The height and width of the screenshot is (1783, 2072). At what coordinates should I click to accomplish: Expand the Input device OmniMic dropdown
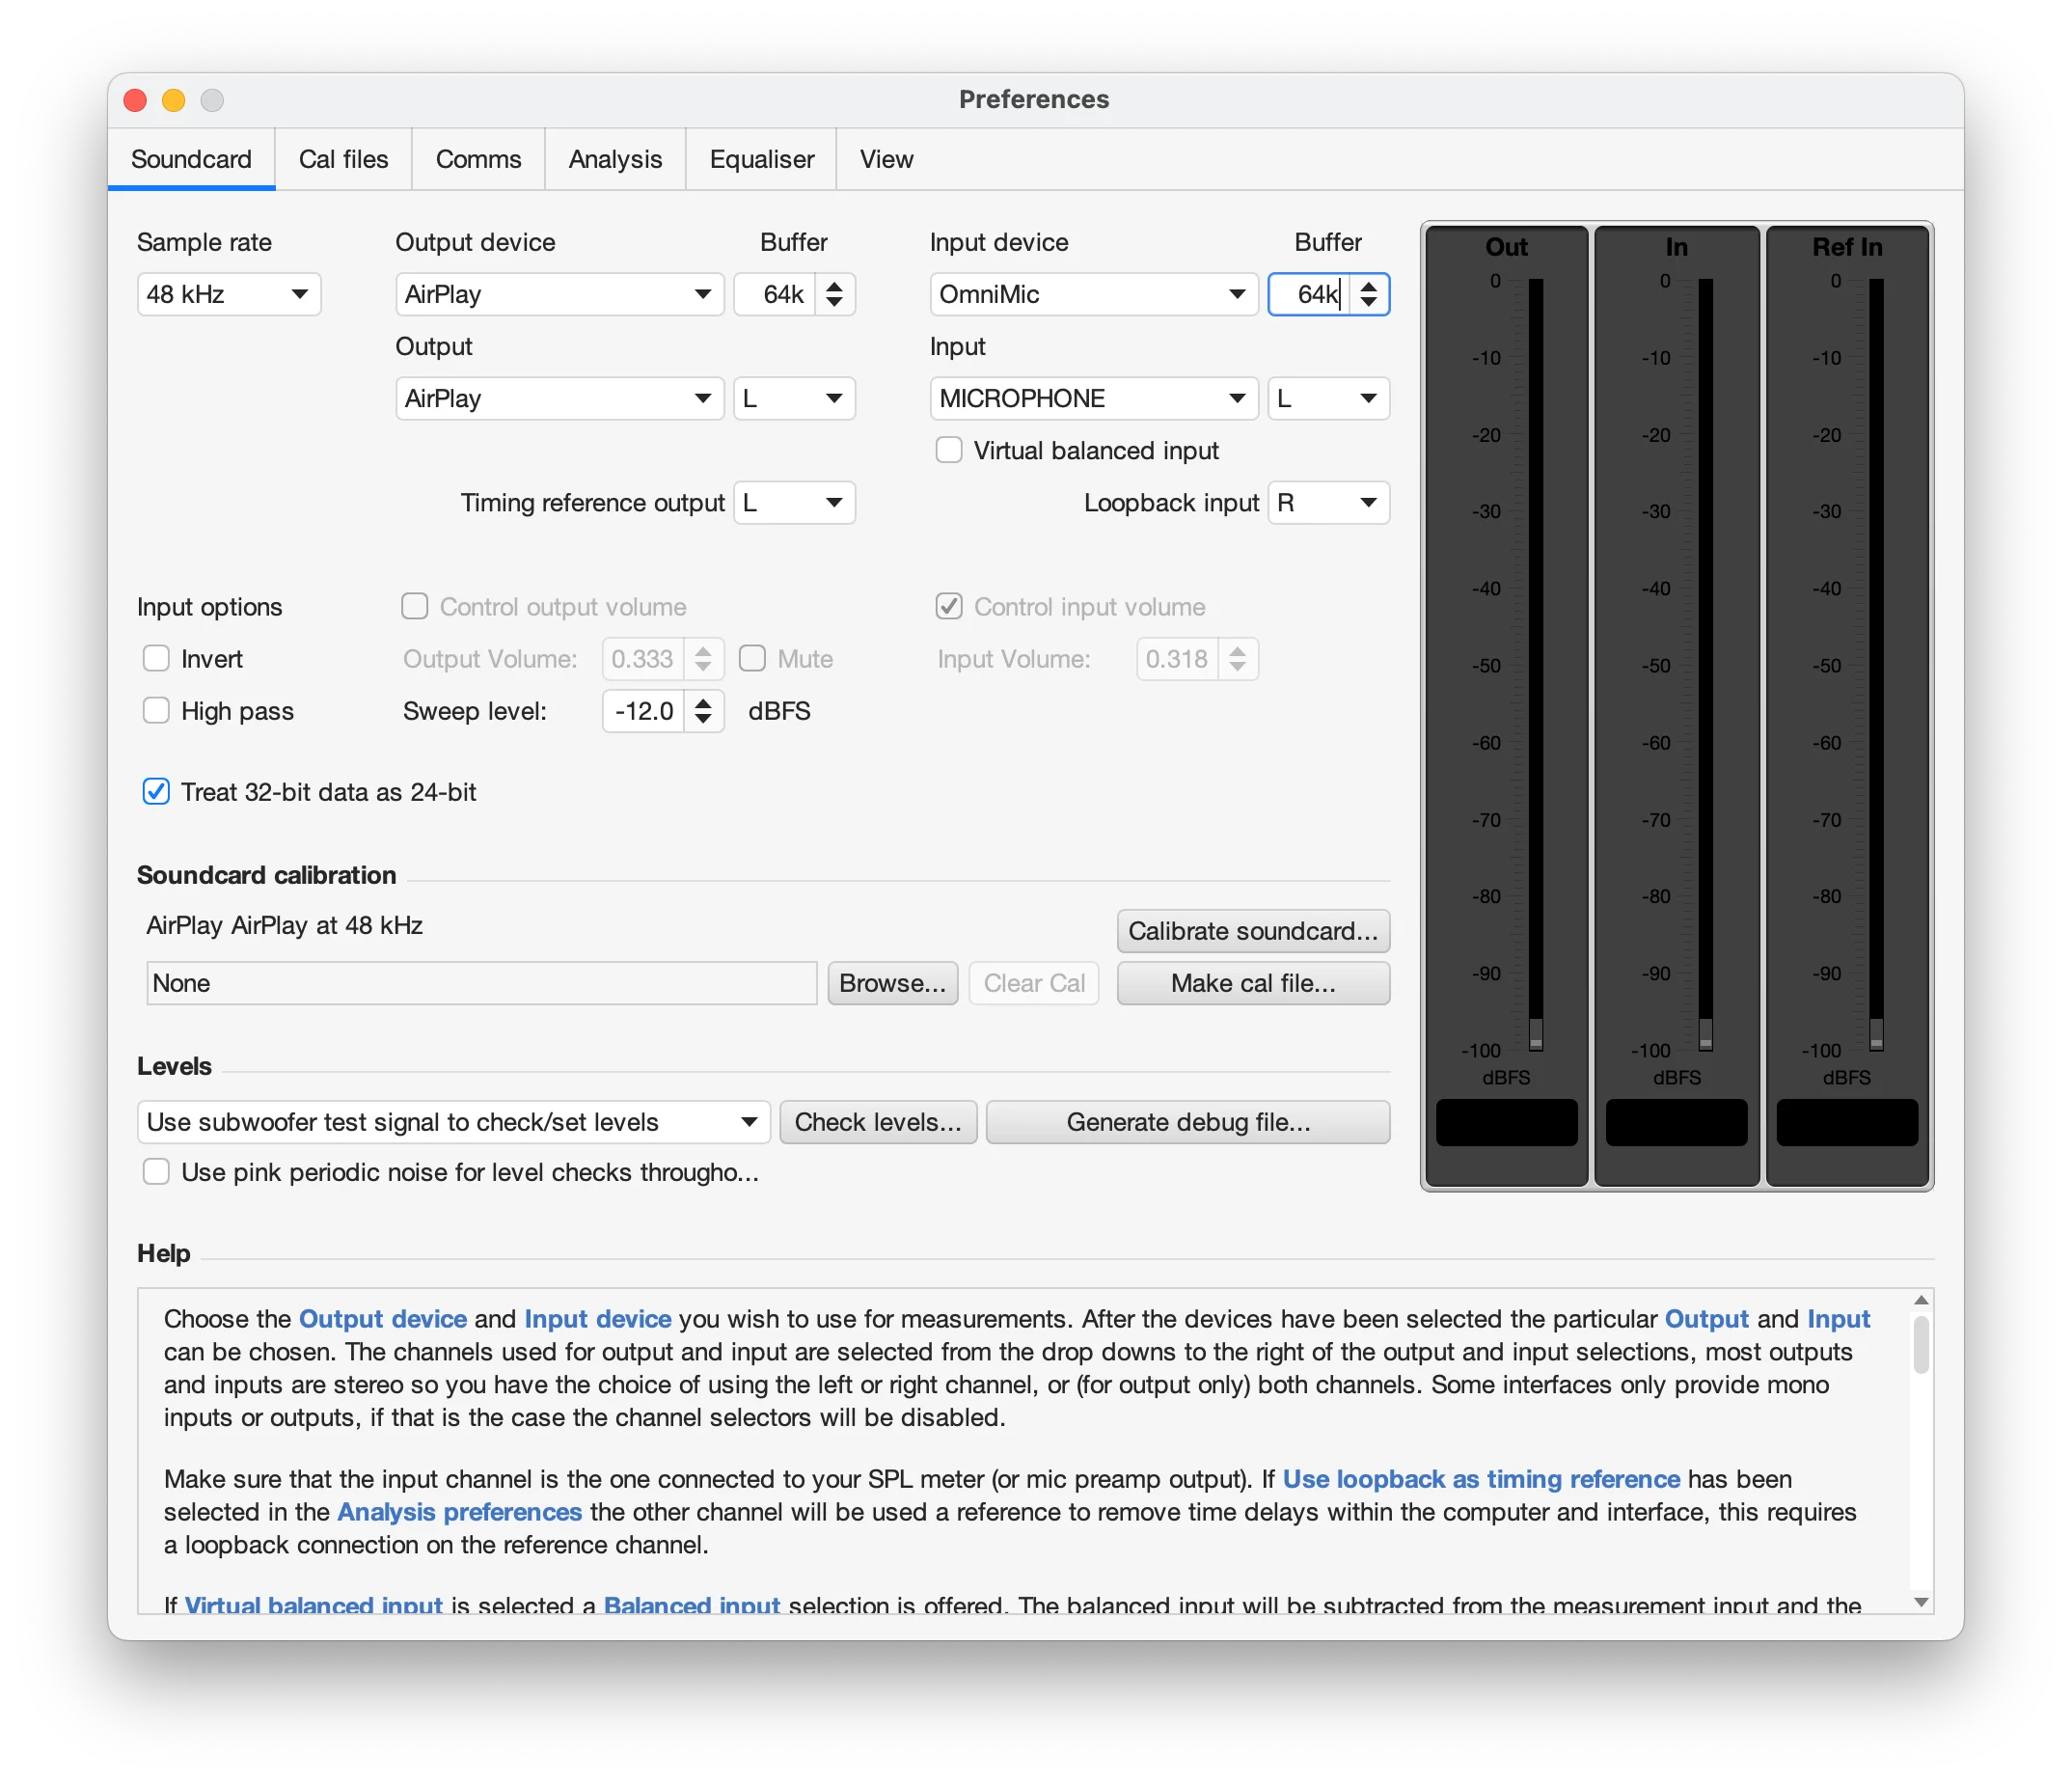1092,294
